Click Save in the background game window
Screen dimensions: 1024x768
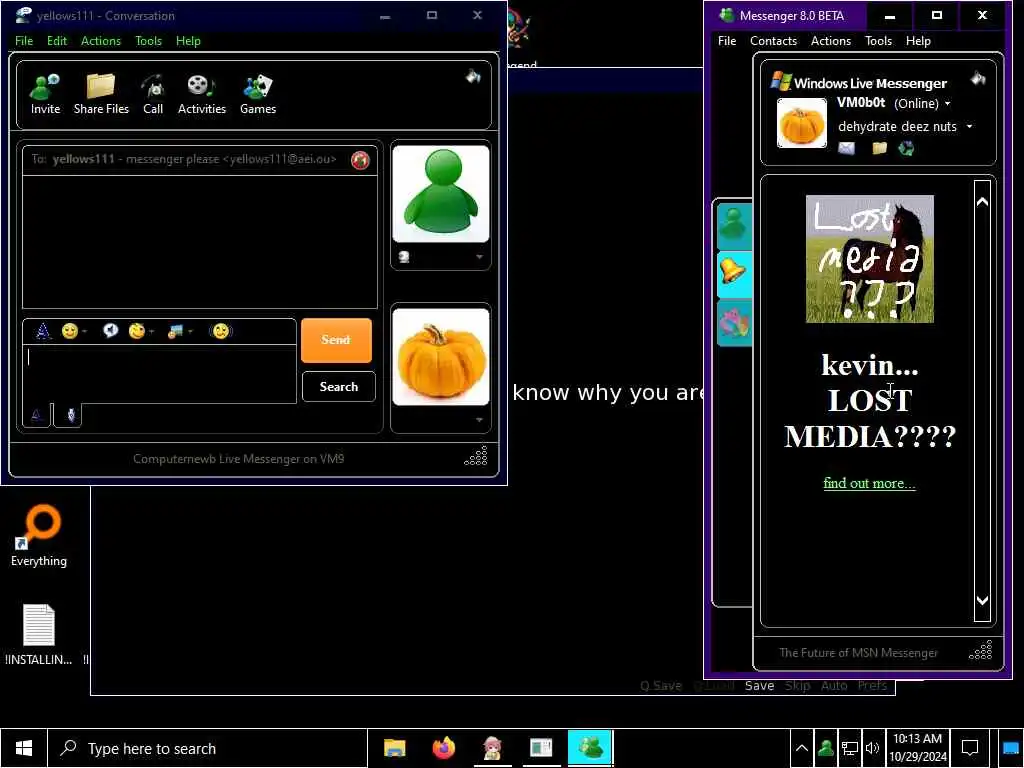760,686
